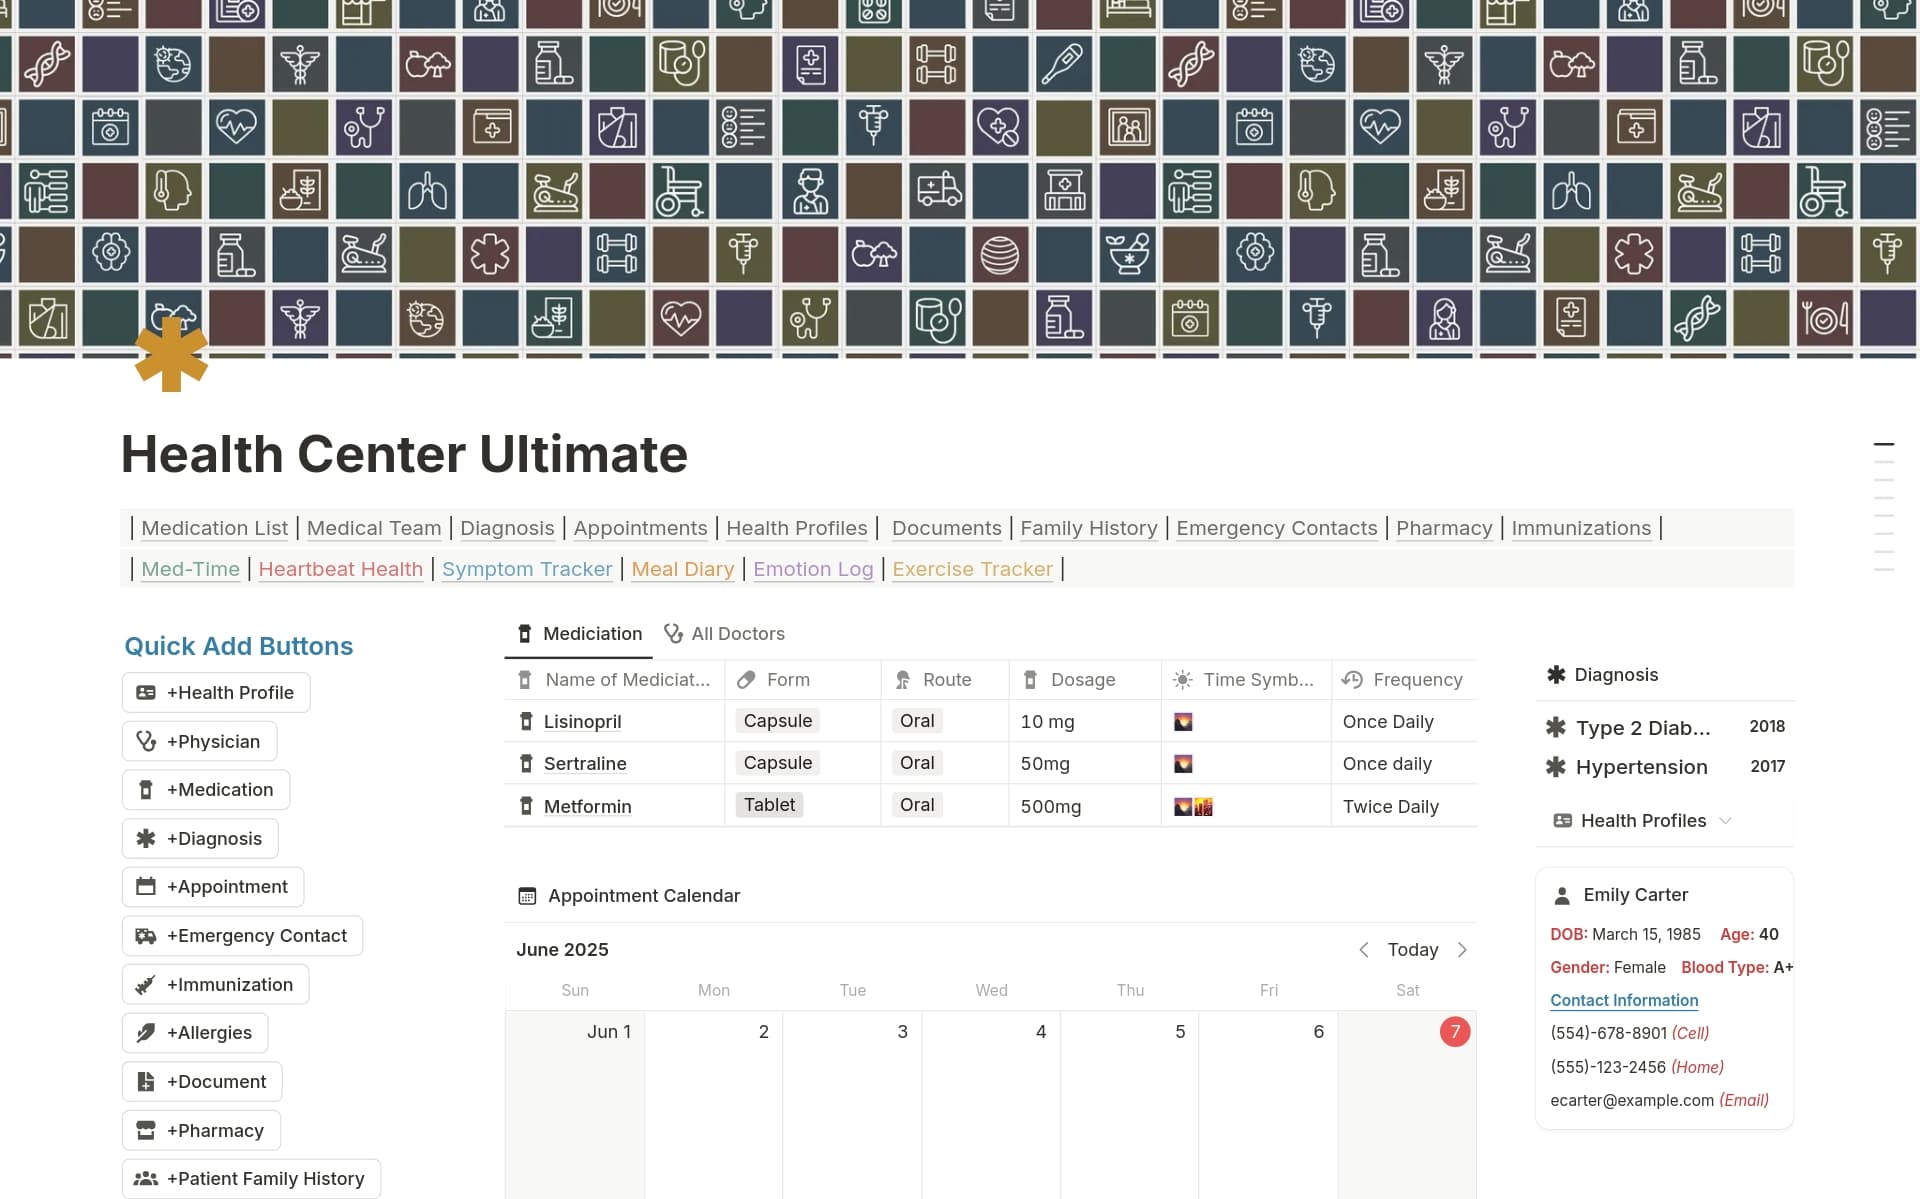The height and width of the screenshot is (1199, 1920).
Task: Click the asterisk icon beside Diagnosis heading
Action: click(1556, 674)
